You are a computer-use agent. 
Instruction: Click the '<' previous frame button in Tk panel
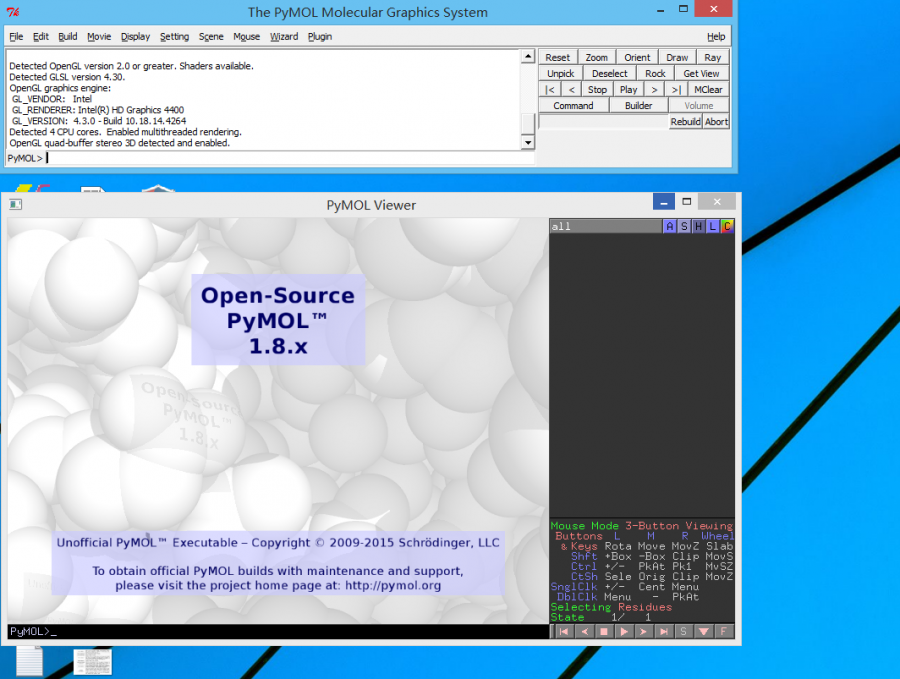[x=572, y=90]
